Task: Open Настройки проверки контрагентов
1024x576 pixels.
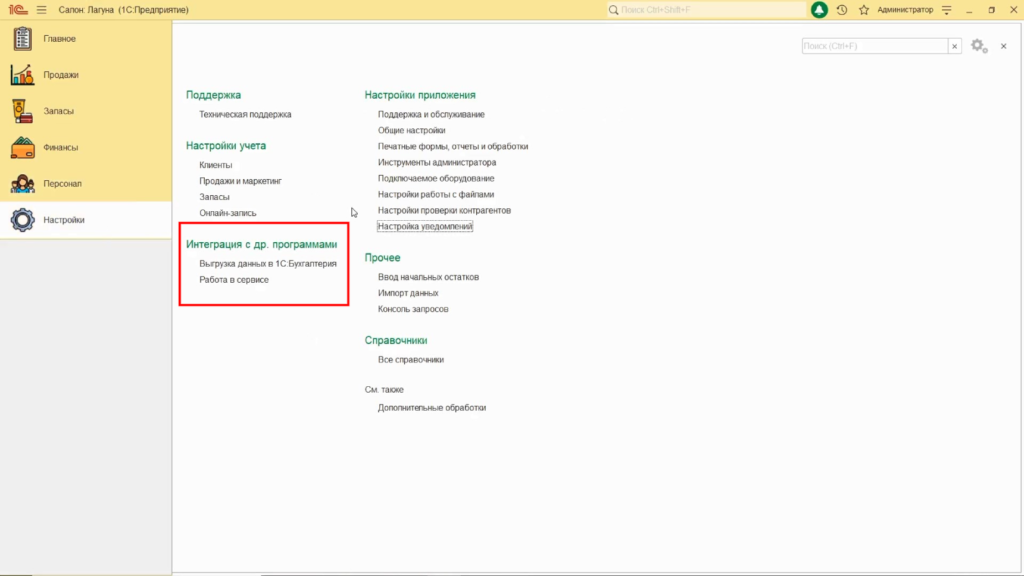Action: click(x=444, y=210)
